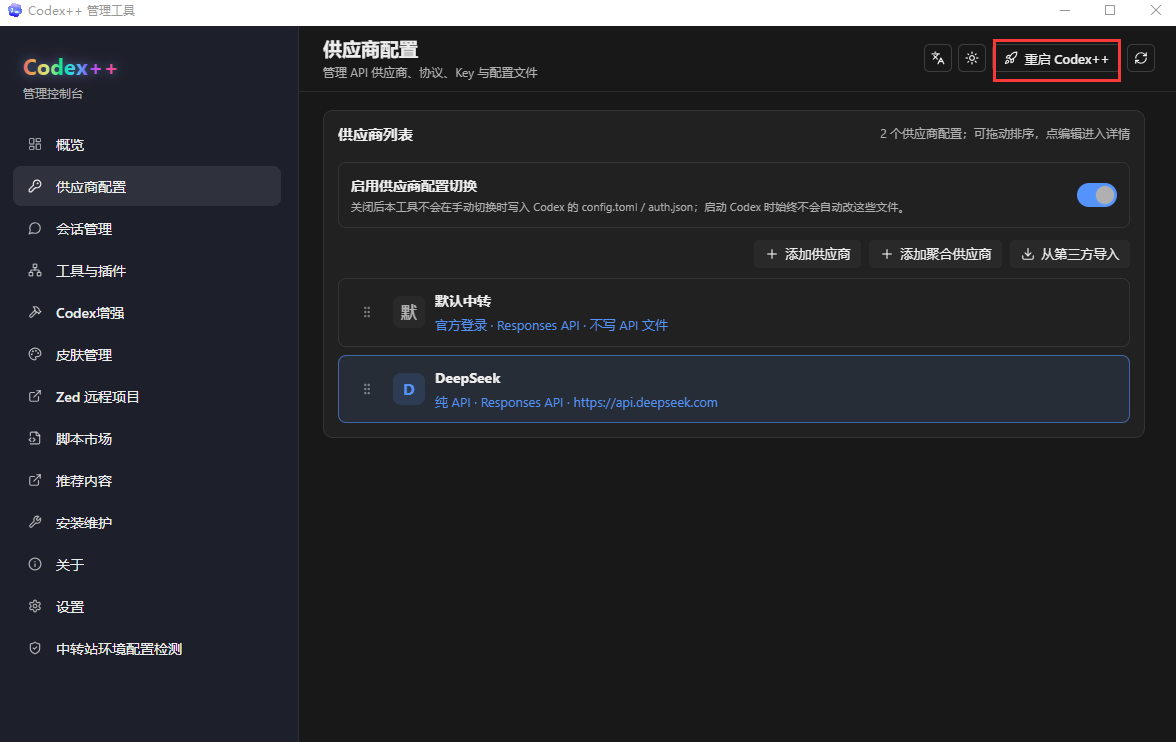Click chat bubble icon beside 会话管理

[34, 228]
